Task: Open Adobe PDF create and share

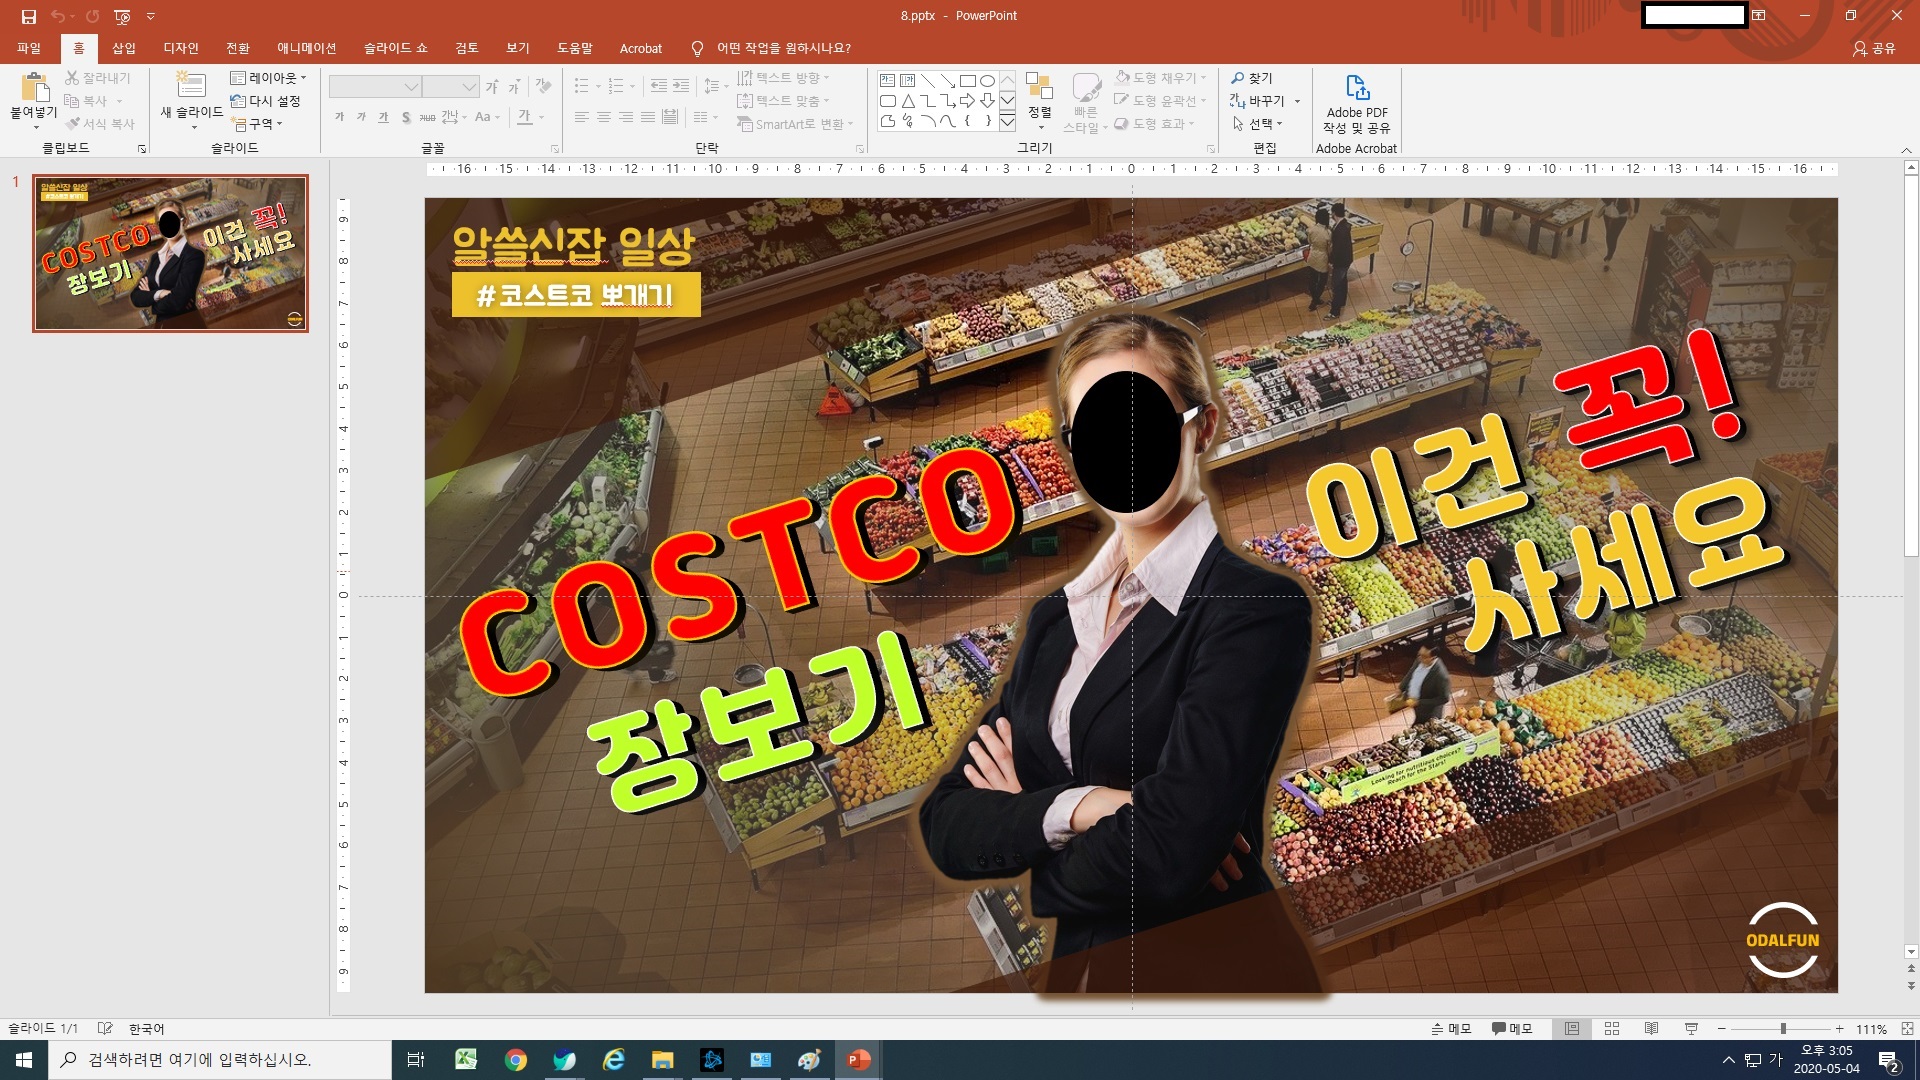Action: click(x=1356, y=103)
